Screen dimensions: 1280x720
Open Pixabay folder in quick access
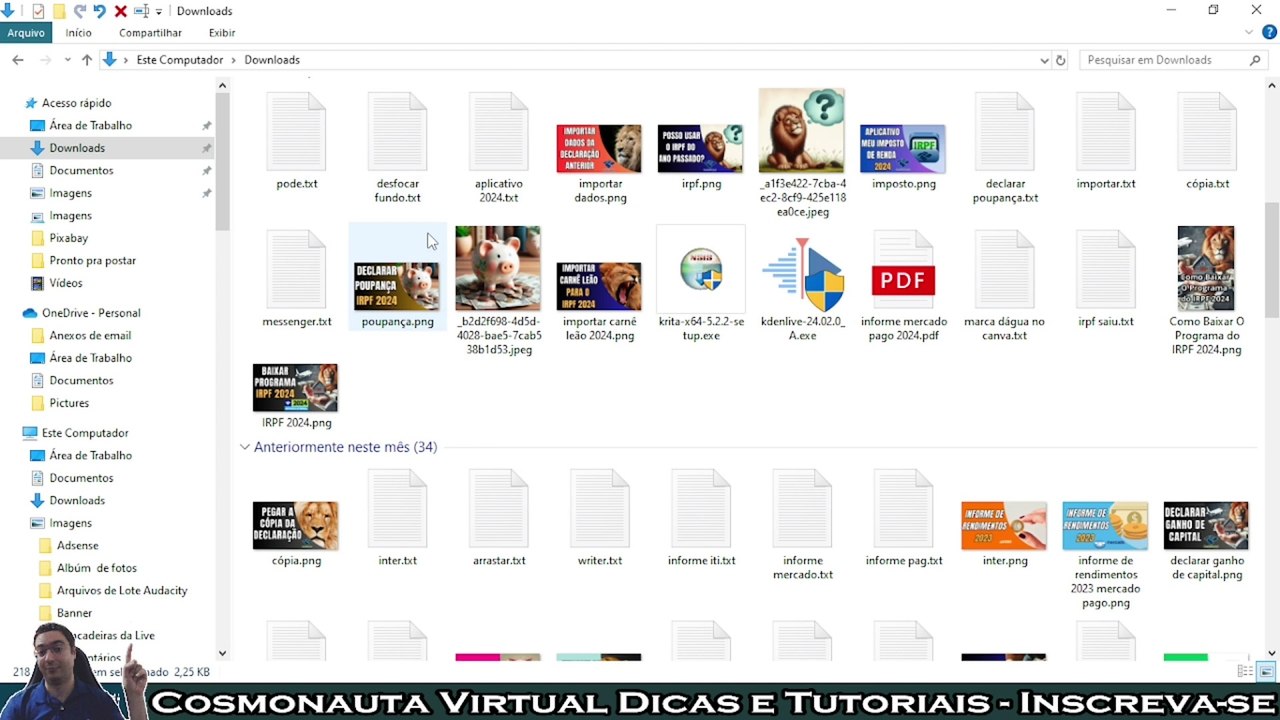coord(69,238)
